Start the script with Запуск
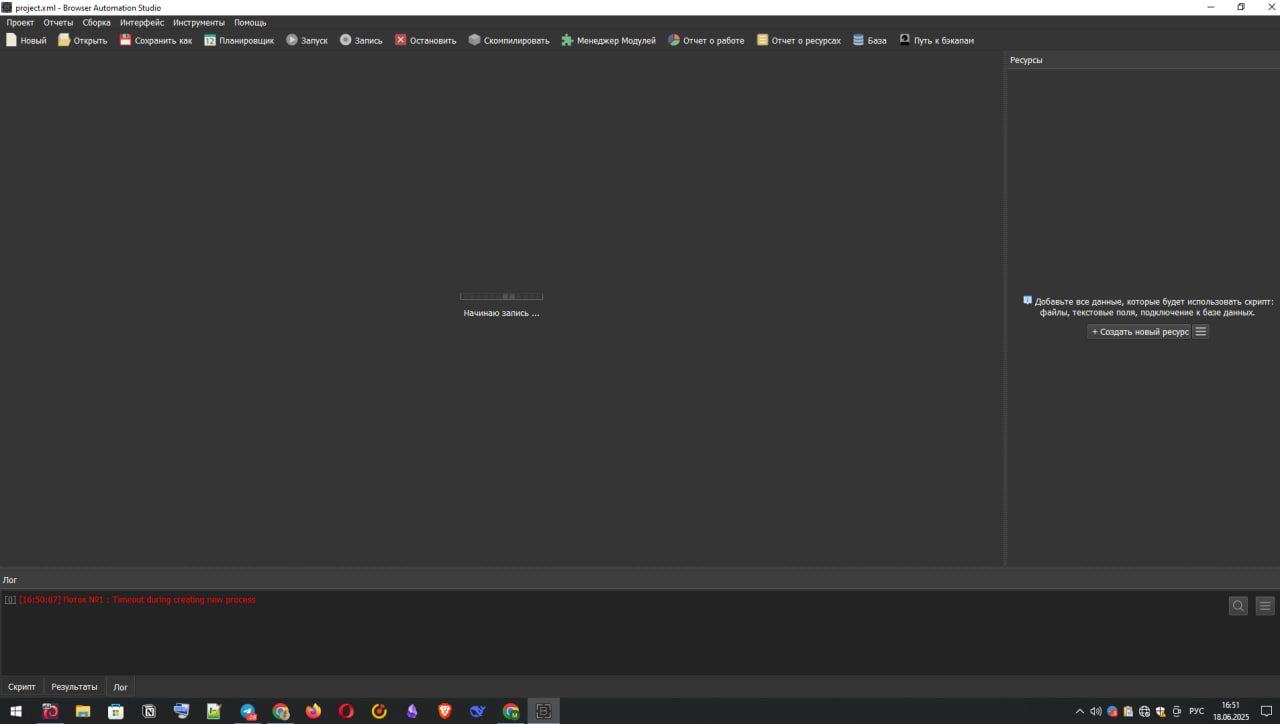1280x724 pixels. coord(292,40)
